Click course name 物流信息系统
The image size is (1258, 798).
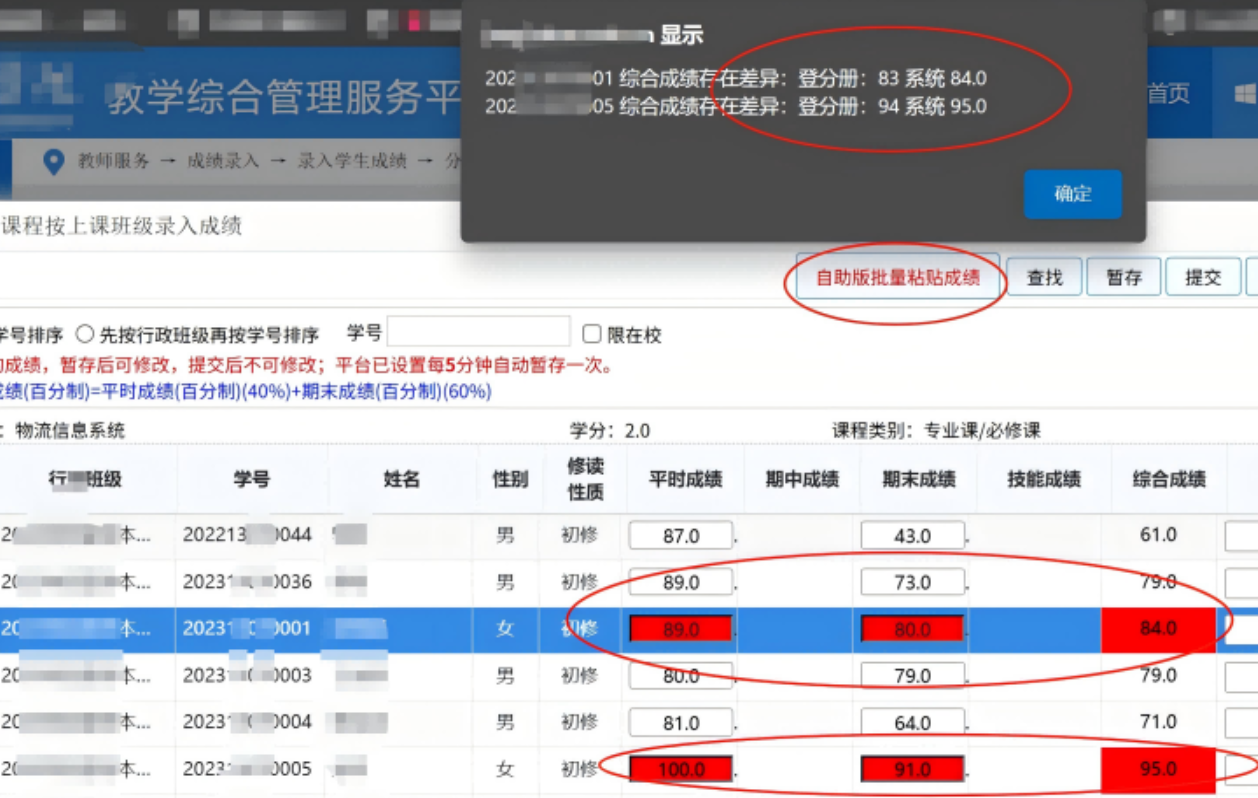point(70,431)
